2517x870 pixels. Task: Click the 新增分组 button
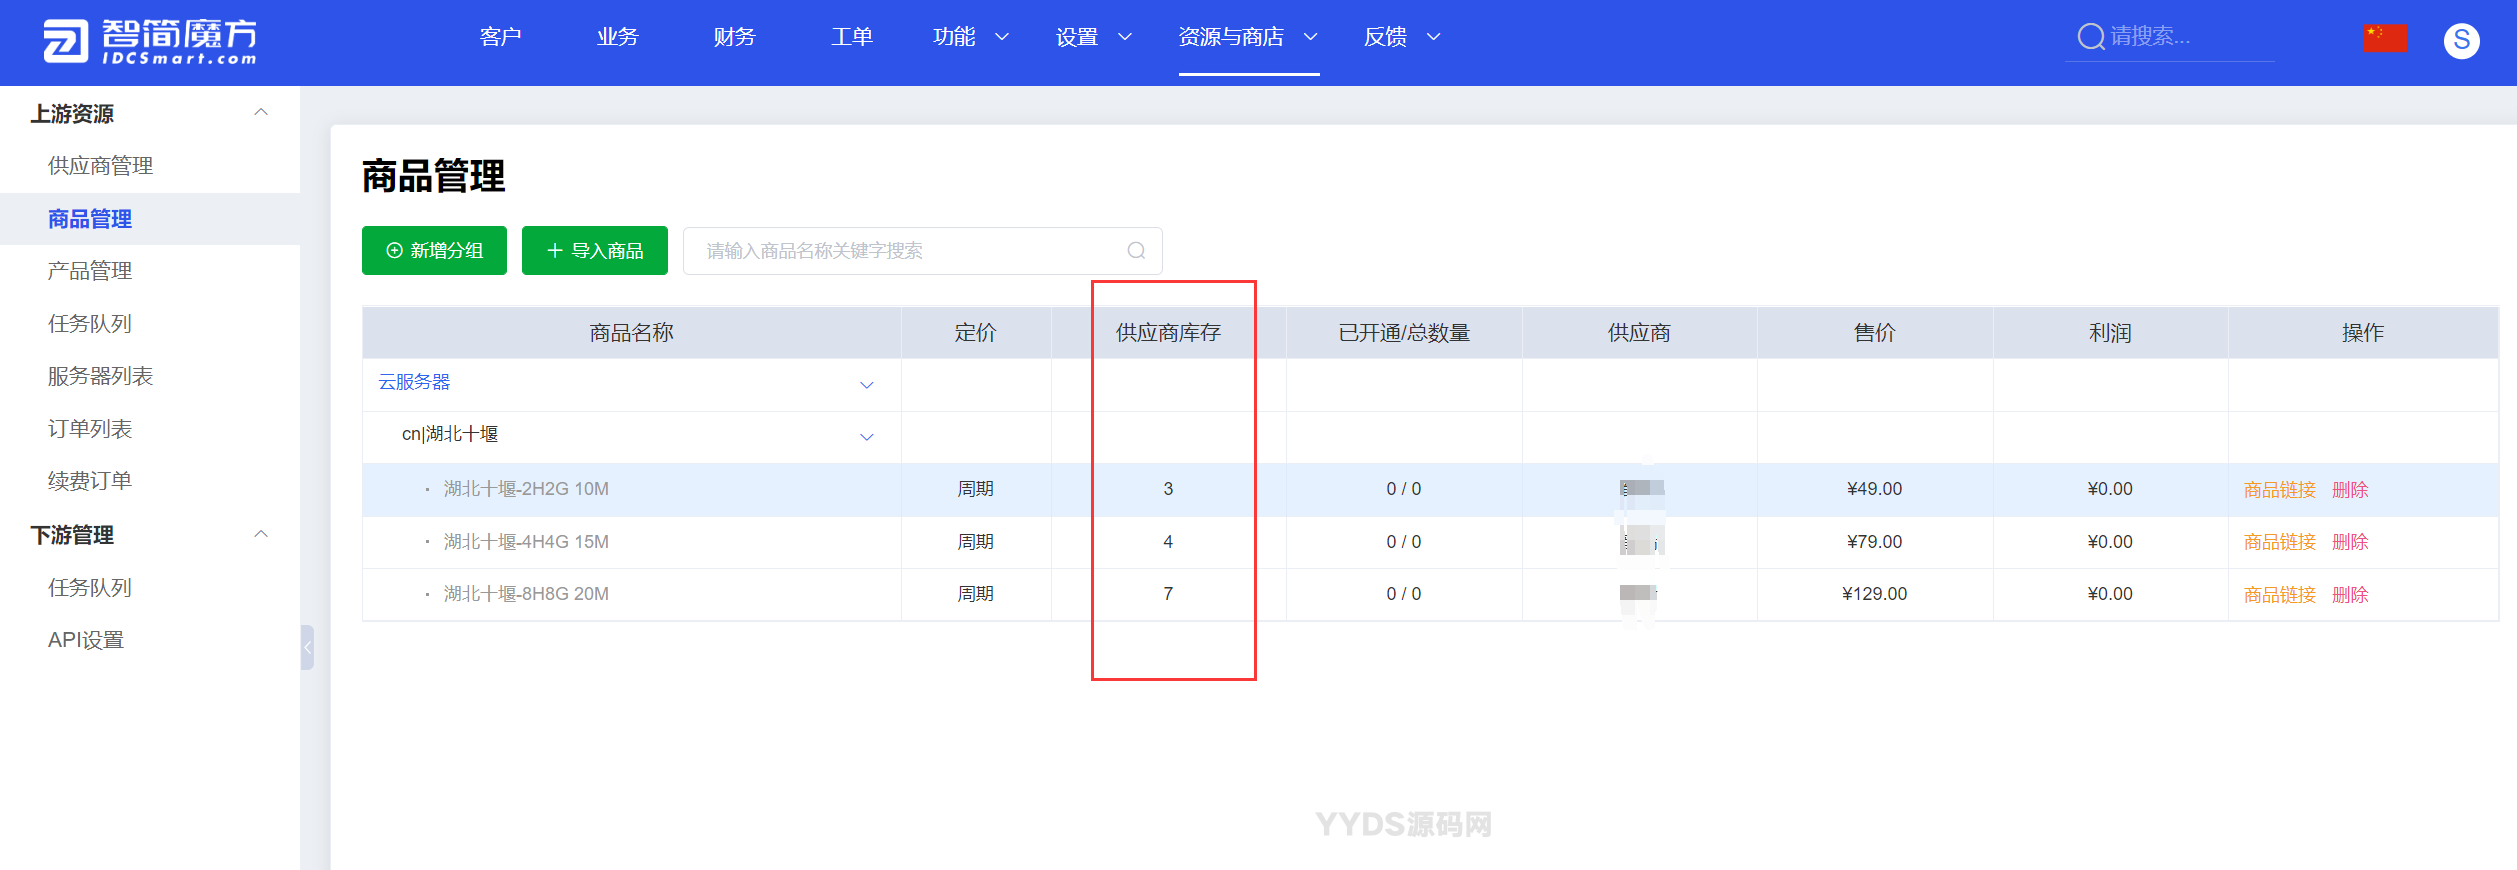pos(434,250)
